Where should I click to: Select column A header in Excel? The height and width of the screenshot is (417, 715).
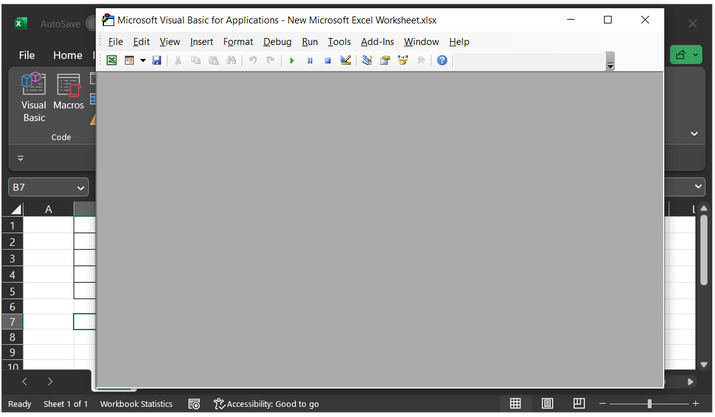click(48, 209)
